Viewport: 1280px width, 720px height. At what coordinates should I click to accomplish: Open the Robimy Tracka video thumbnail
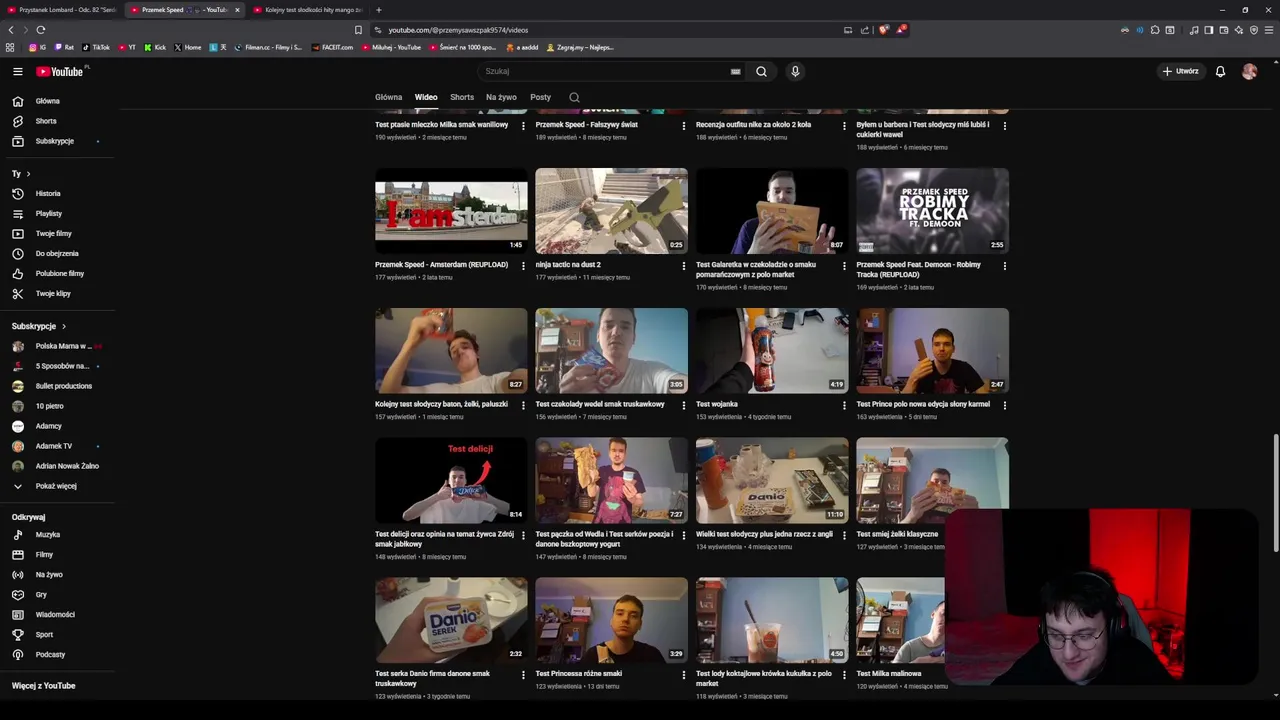click(932, 211)
